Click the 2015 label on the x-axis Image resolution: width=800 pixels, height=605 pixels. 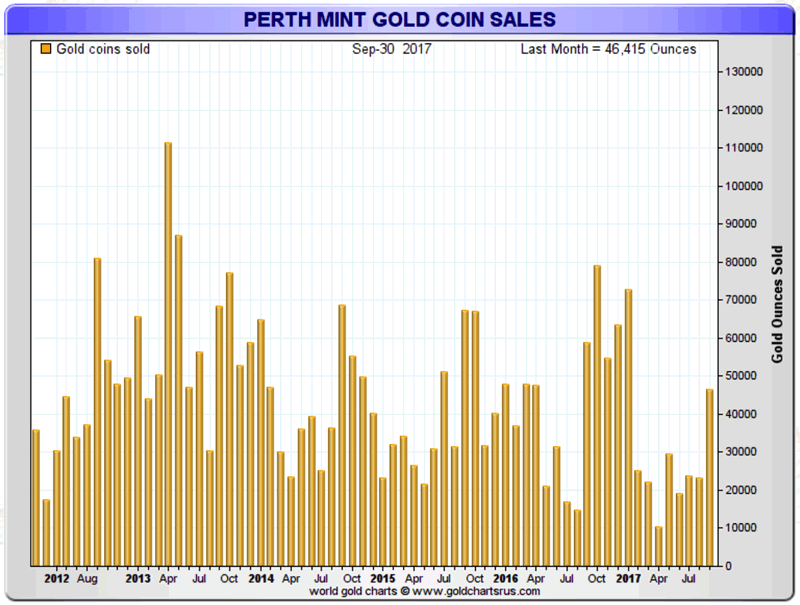(x=381, y=578)
